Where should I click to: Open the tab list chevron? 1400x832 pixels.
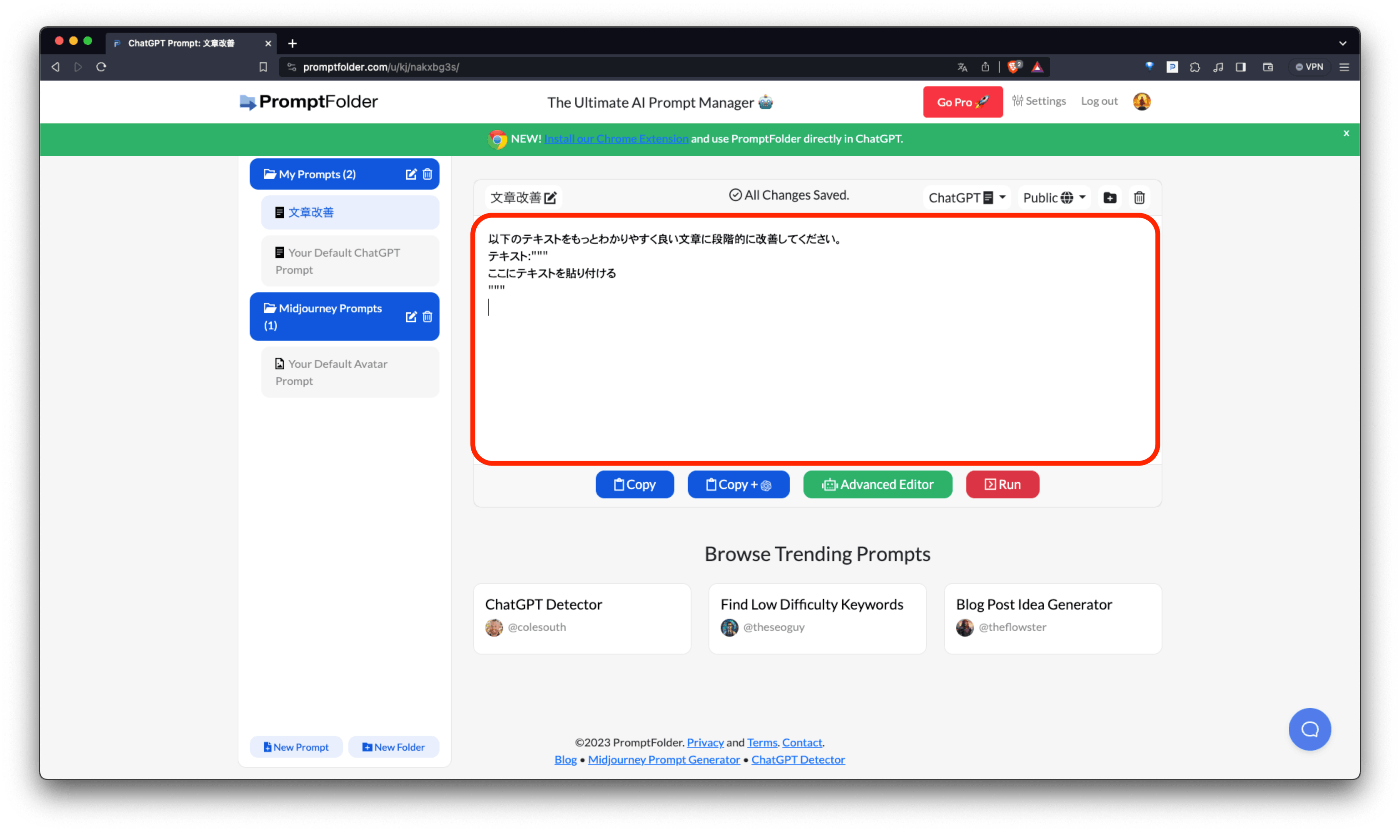coord(1343,43)
